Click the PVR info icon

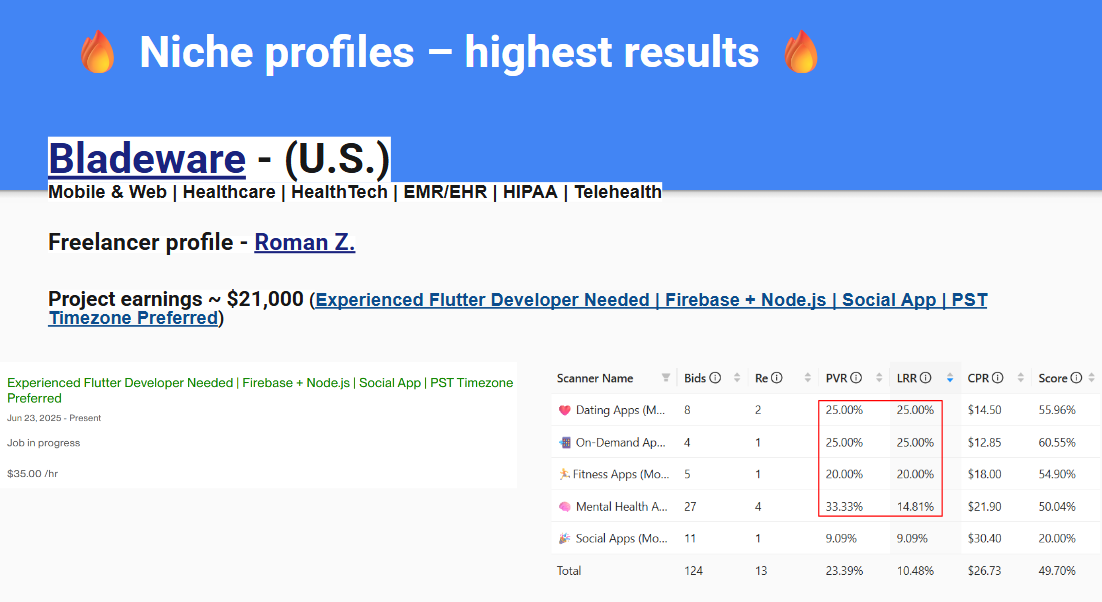[x=856, y=378]
